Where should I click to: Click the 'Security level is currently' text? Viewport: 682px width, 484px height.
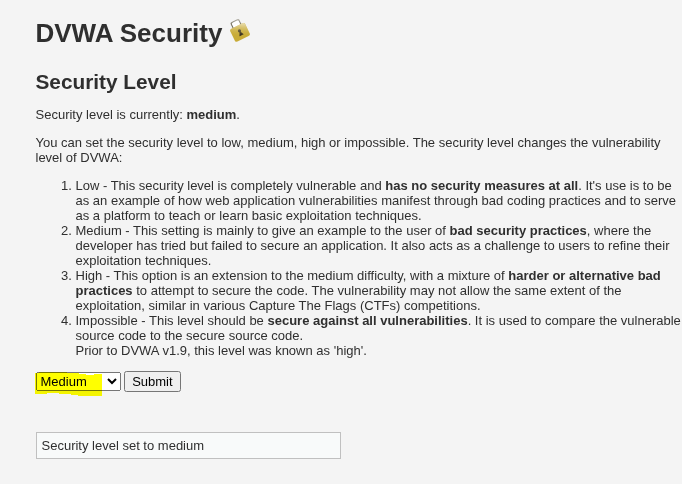pos(109,115)
